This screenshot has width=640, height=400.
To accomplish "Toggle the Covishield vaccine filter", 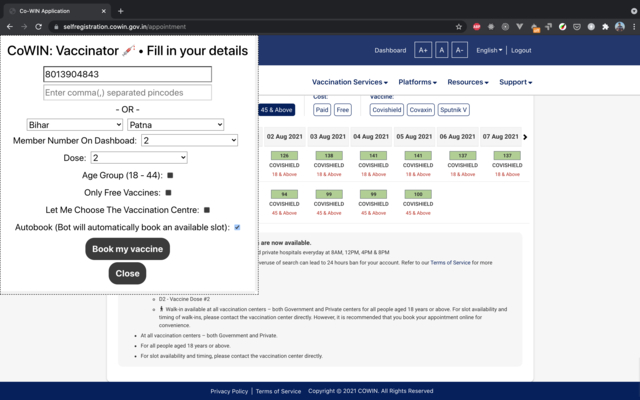I will click(387, 110).
